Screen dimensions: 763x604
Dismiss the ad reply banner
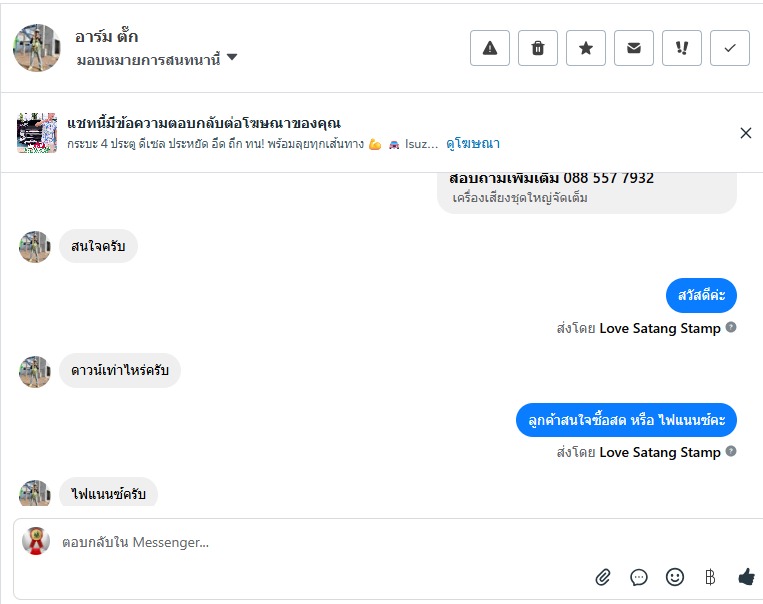tap(745, 133)
